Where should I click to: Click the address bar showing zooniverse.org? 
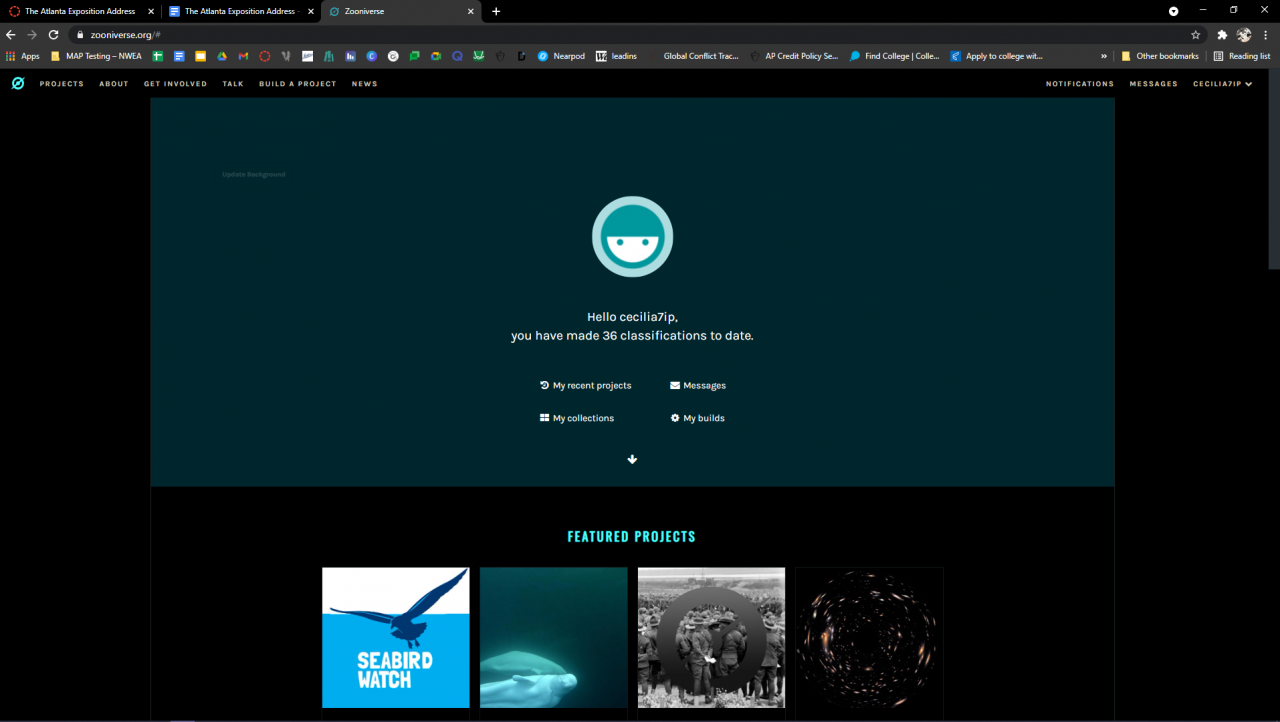click(630, 35)
